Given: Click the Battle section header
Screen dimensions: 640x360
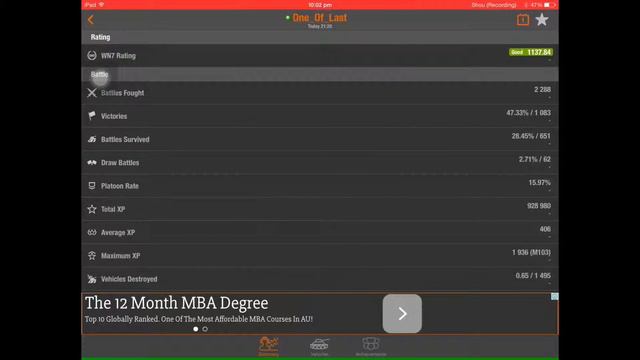Looking at the screenshot, I should tap(320, 74).
